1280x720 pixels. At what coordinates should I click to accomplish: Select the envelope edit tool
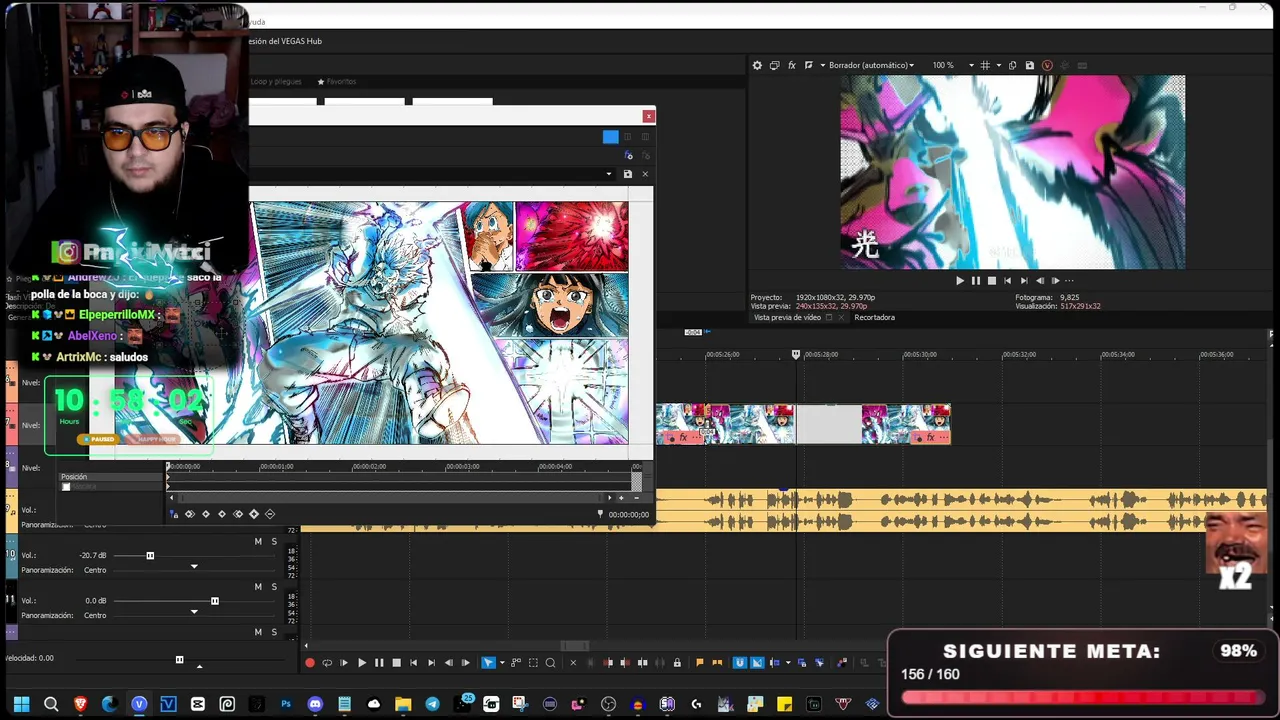pyautogui.click(x=516, y=663)
